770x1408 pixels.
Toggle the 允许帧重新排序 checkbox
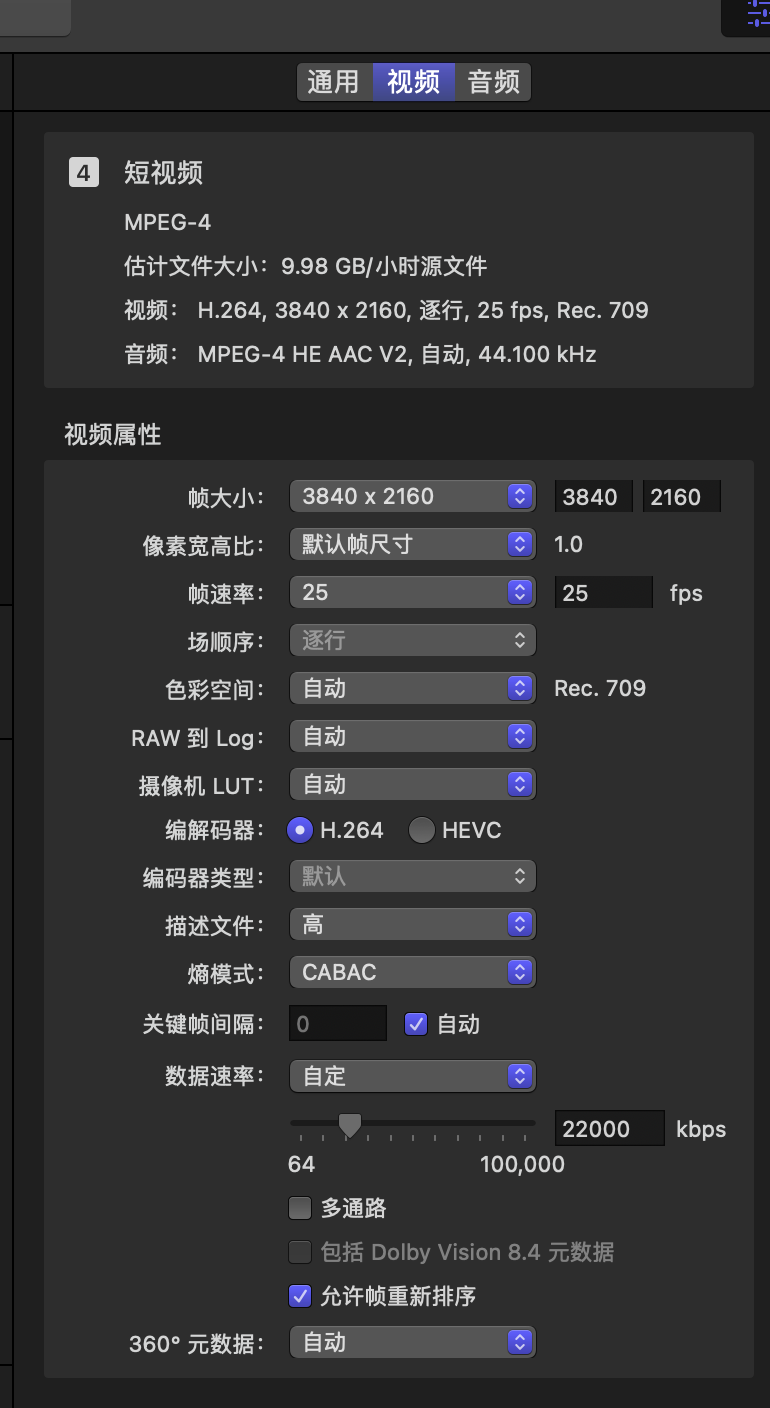coord(300,1296)
